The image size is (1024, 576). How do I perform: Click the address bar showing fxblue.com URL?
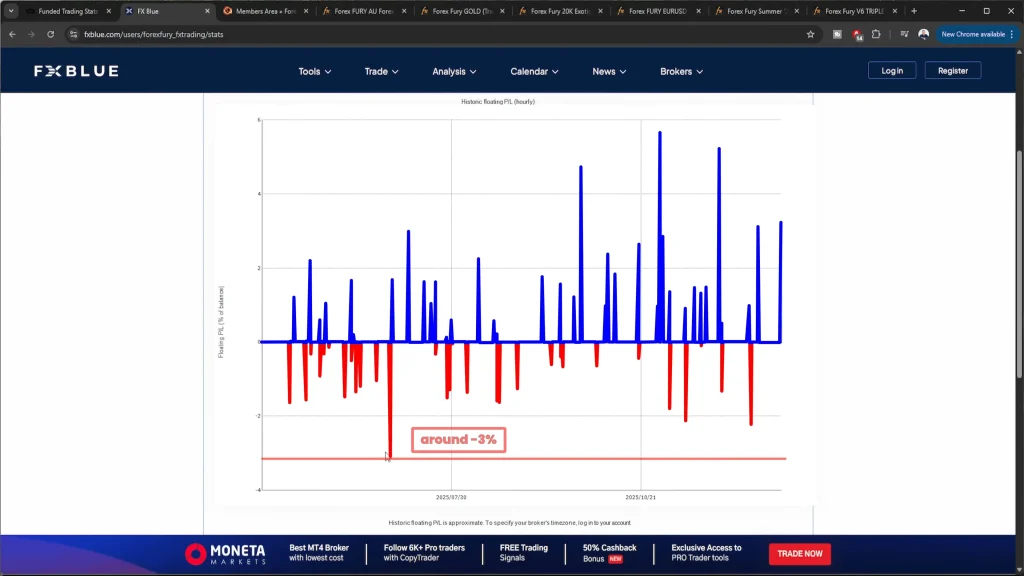[x=400, y=34]
